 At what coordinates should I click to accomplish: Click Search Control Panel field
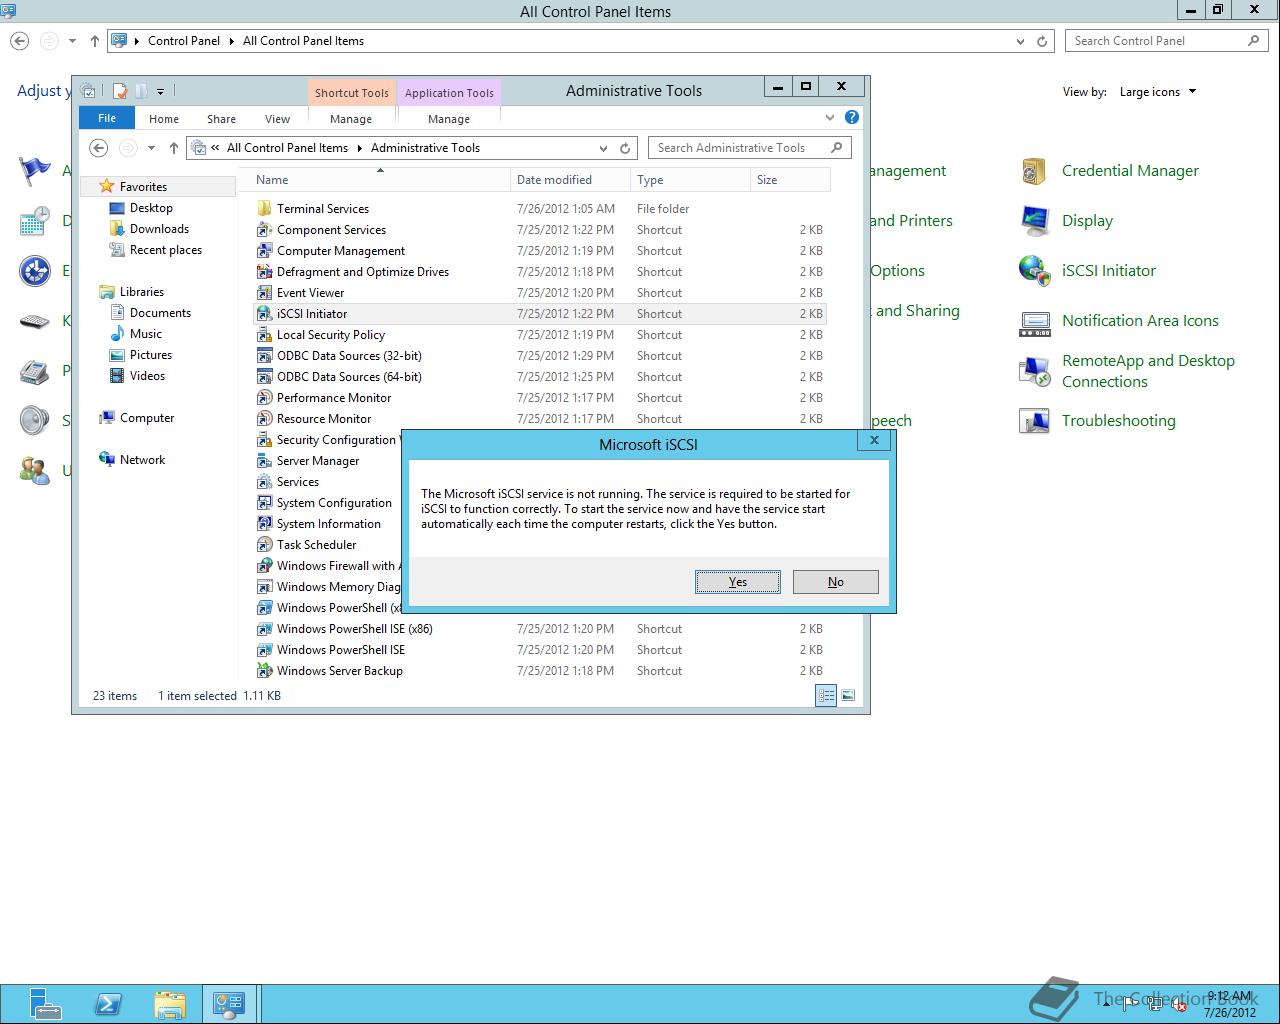[x=1155, y=41]
